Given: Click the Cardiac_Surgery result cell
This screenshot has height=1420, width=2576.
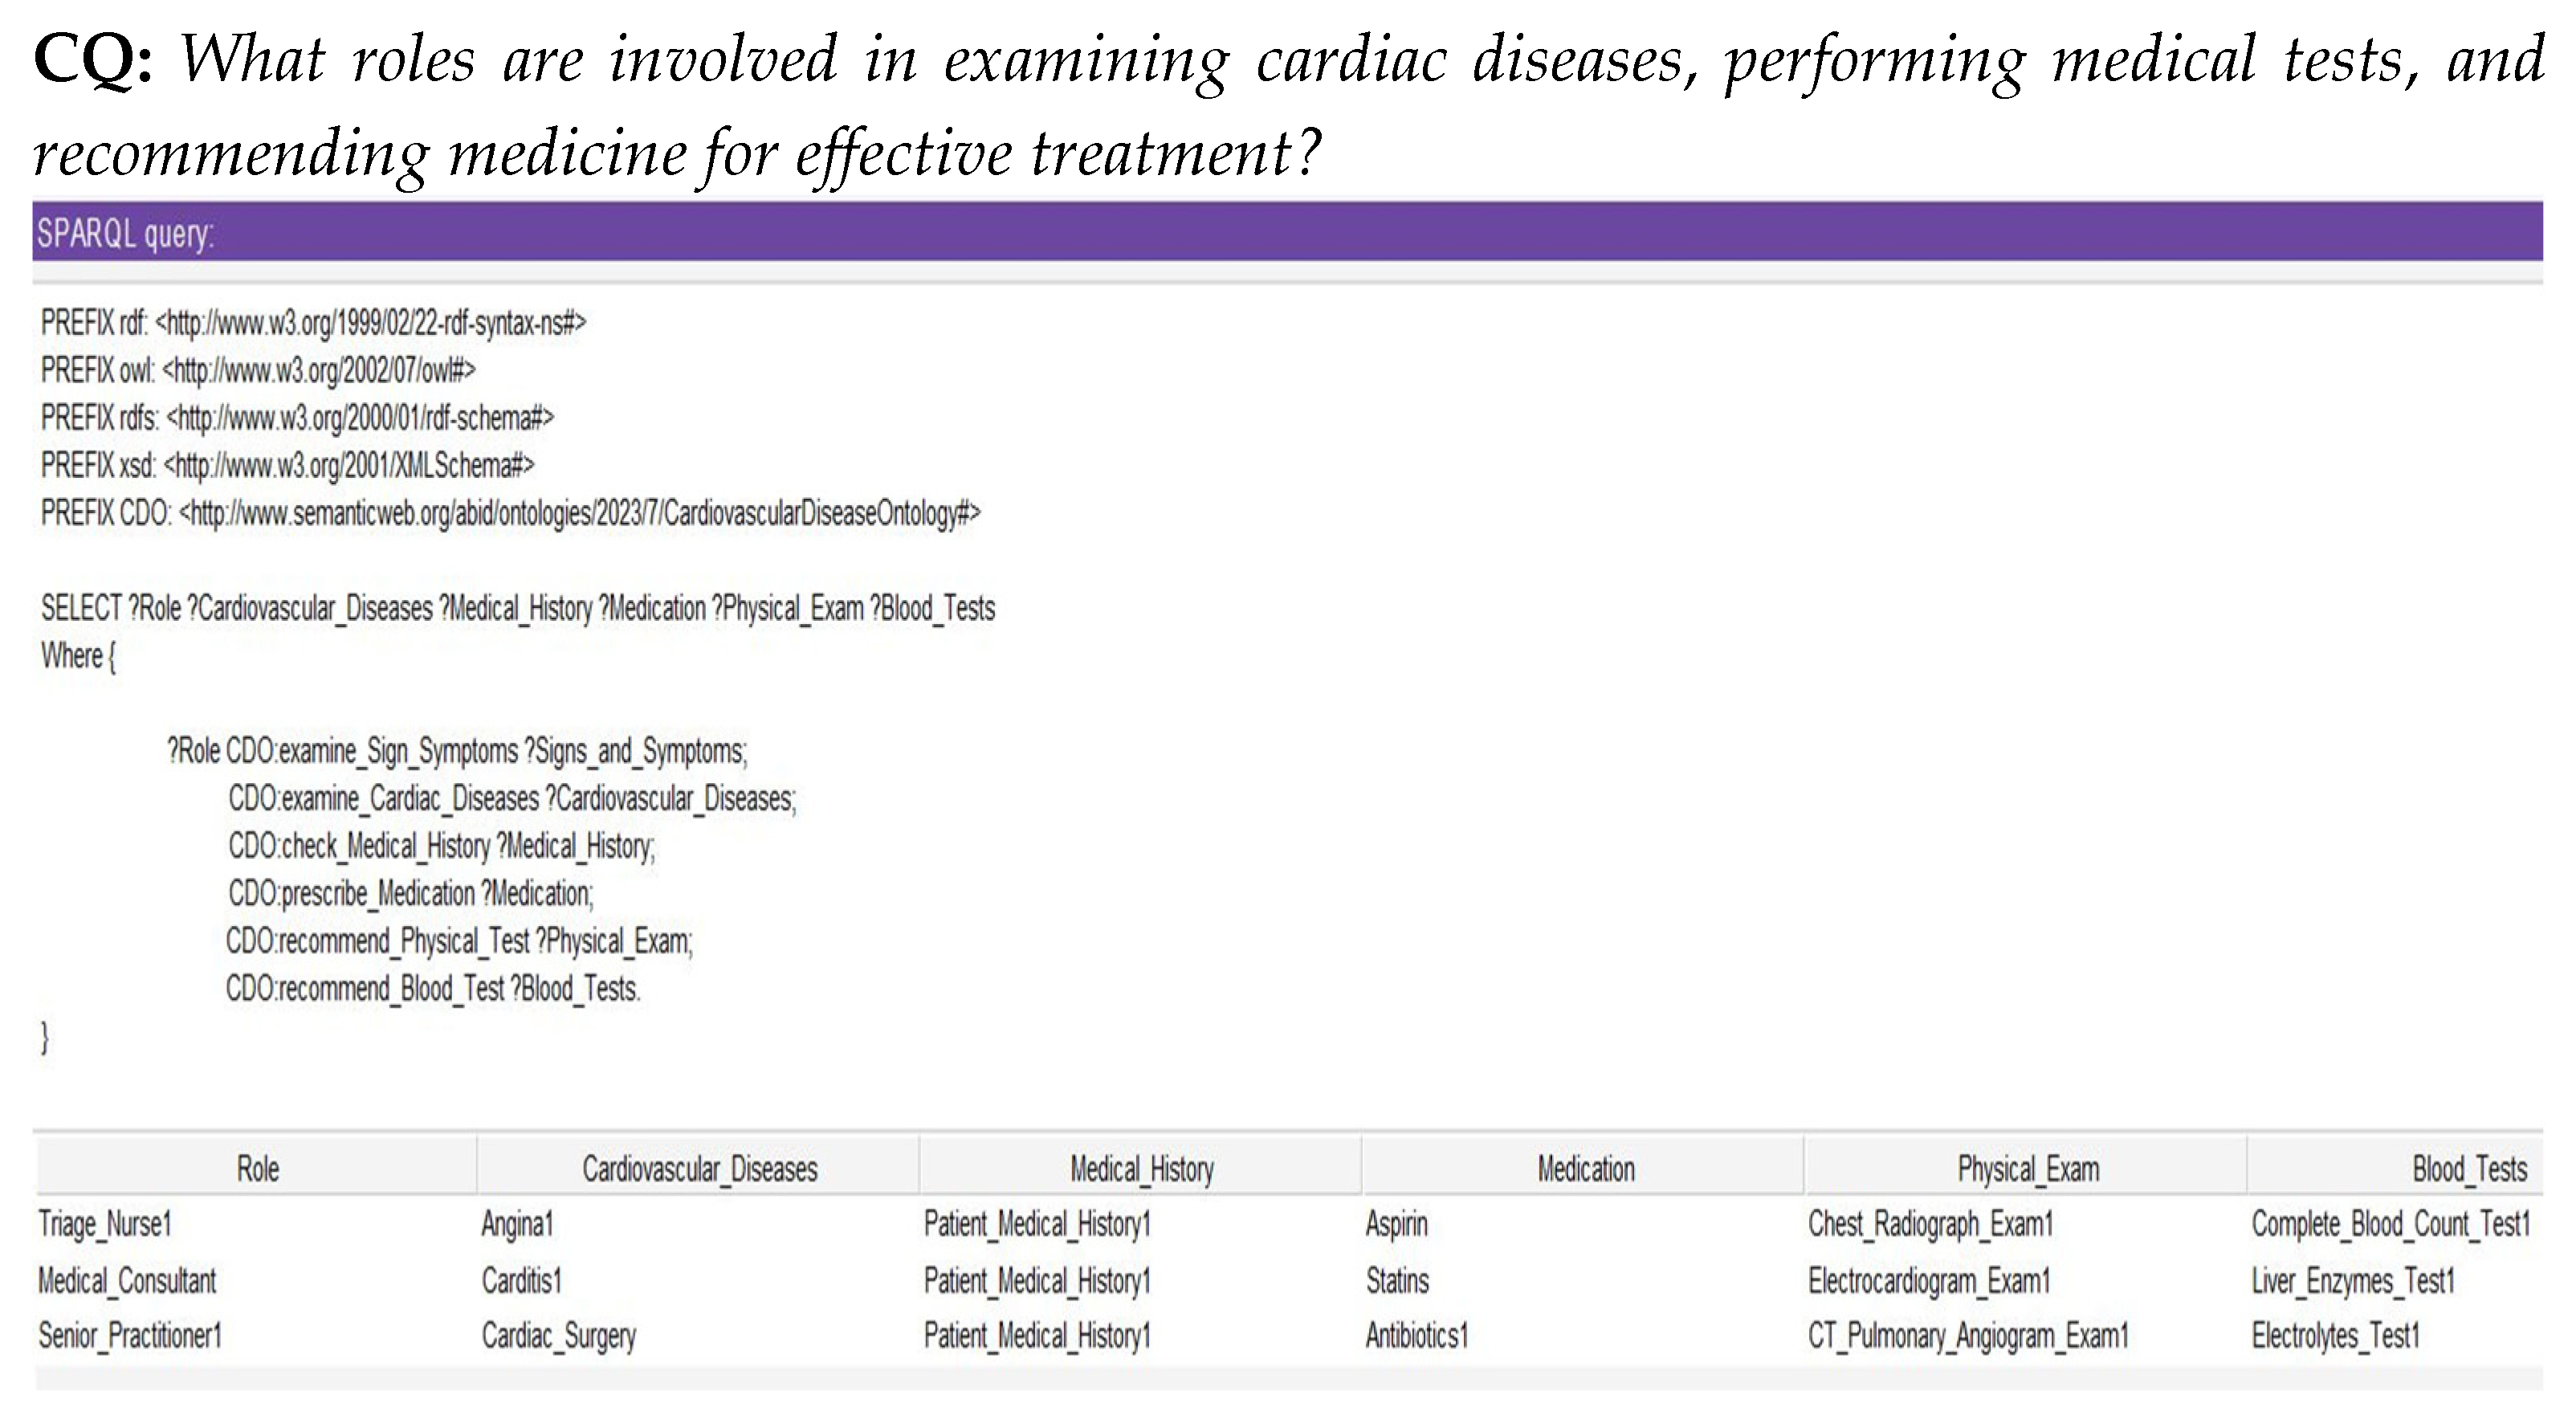Looking at the screenshot, I should pos(558,1336).
